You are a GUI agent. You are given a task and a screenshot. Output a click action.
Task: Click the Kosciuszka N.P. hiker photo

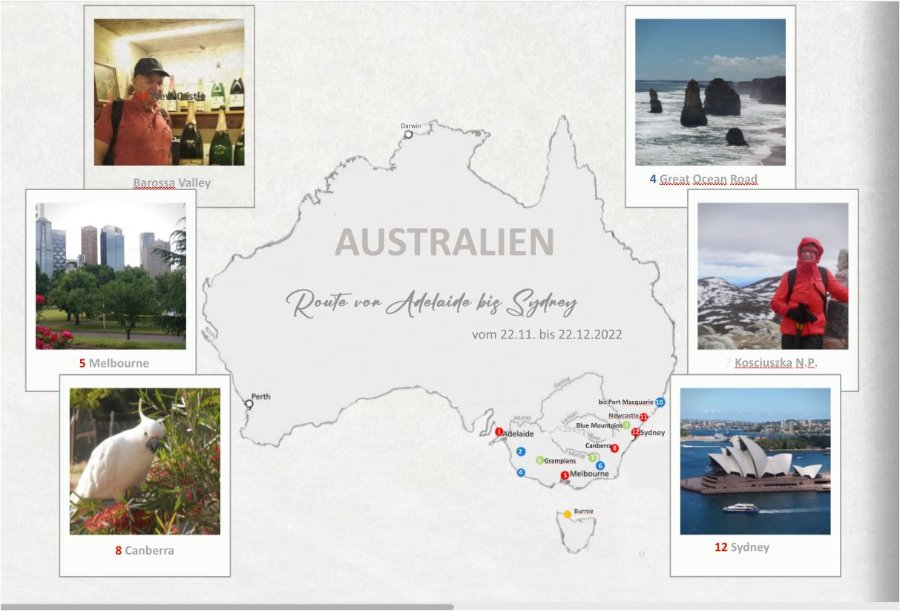pyautogui.click(x=773, y=276)
